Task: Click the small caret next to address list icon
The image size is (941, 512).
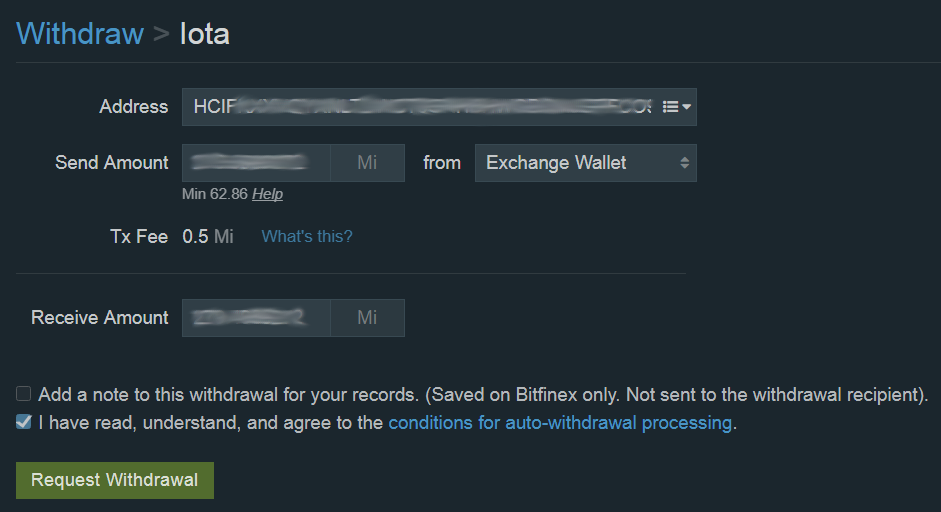Action: point(687,107)
